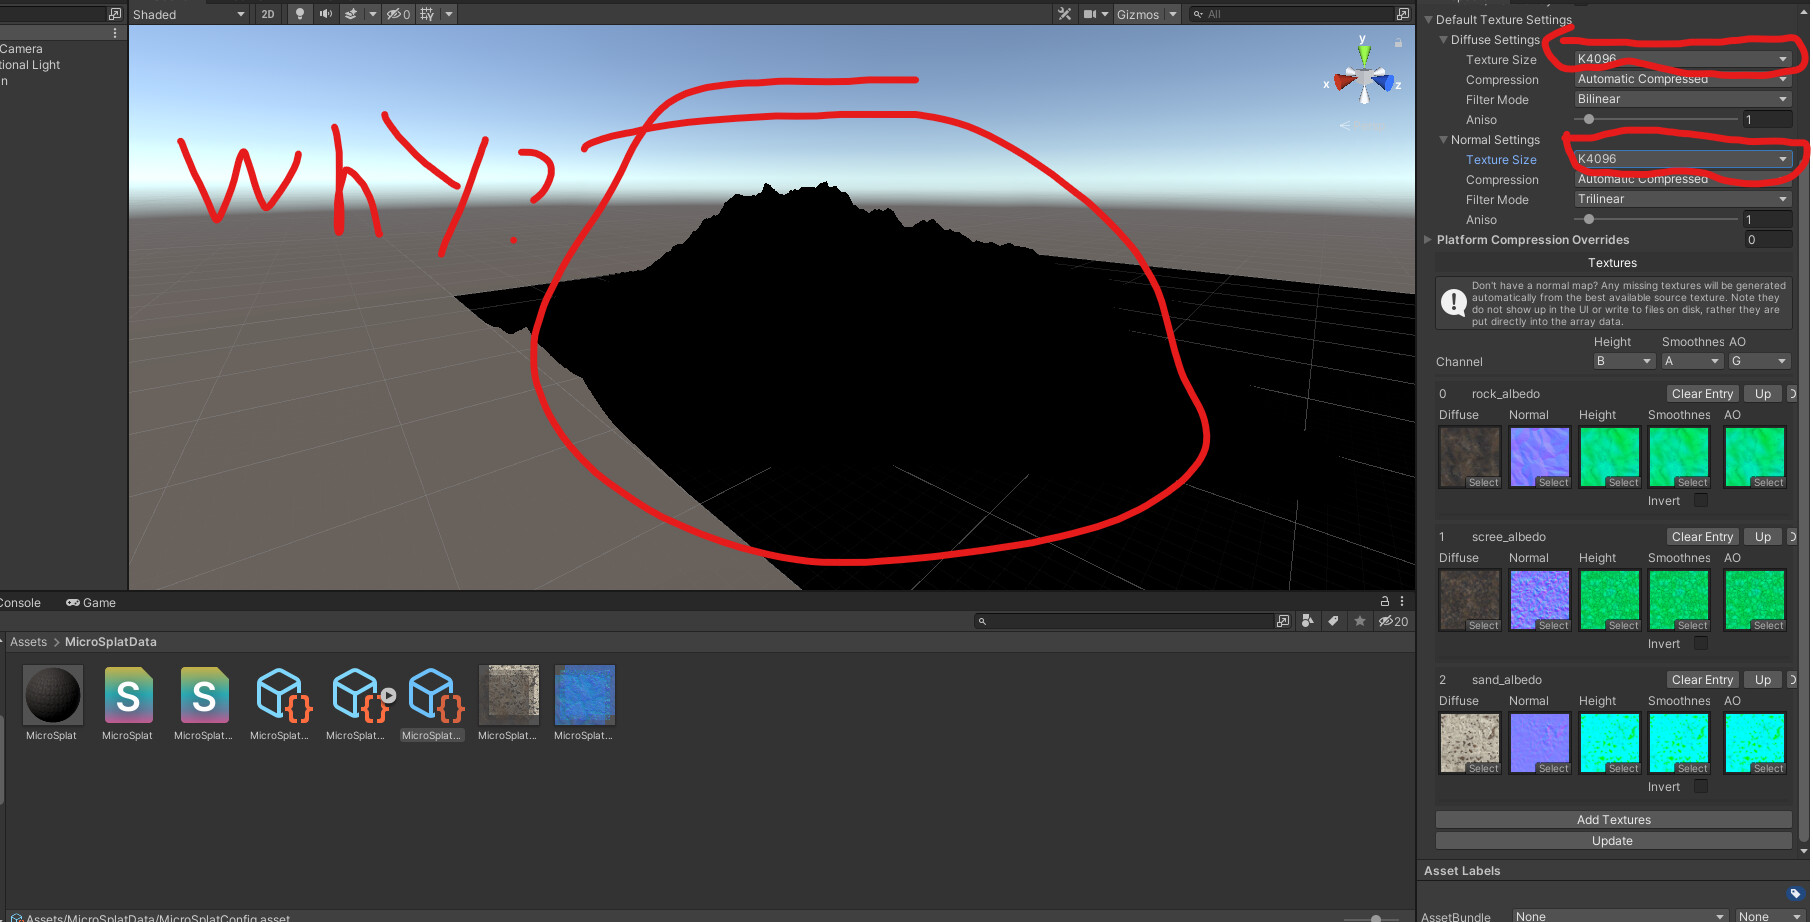Collapse the Diffuse Settings section
Image resolution: width=1813 pixels, height=922 pixels.
(x=1443, y=40)
